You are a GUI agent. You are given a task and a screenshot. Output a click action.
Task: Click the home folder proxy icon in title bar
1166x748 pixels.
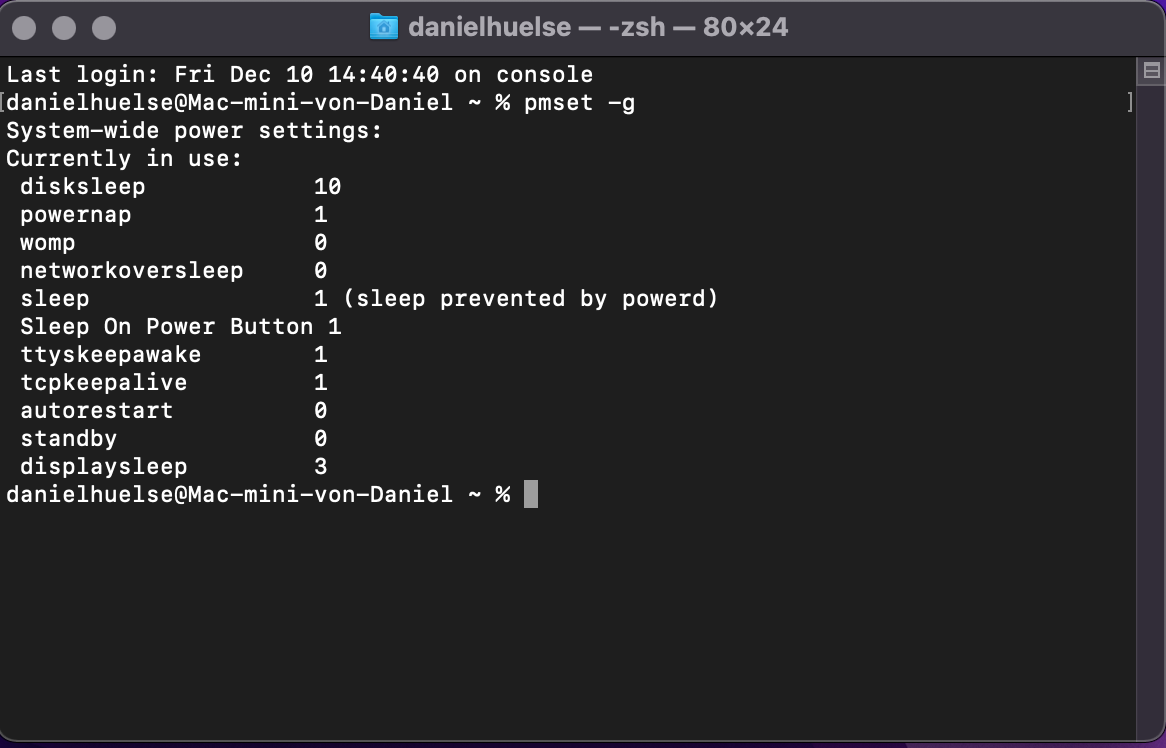coord(383,27)
